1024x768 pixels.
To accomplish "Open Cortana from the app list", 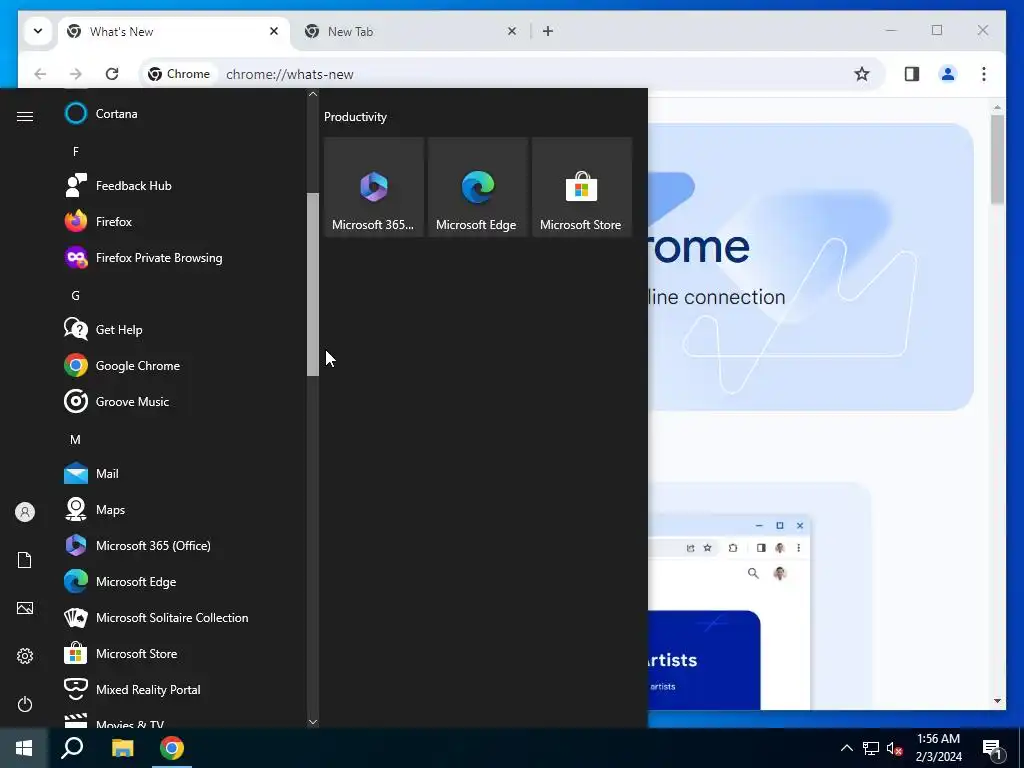I will (x=183, y=114).
